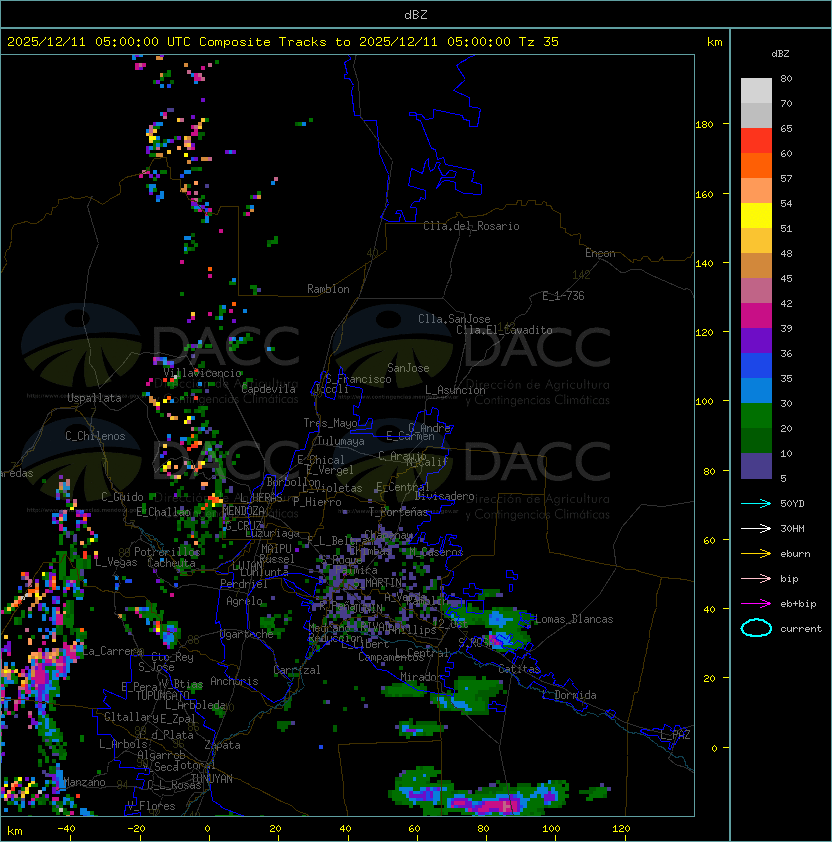Image resolution: width=832 pixels, height=842 pixels.
Task: Select the purple swatch between 39 and 36
Action: [756, 340]
